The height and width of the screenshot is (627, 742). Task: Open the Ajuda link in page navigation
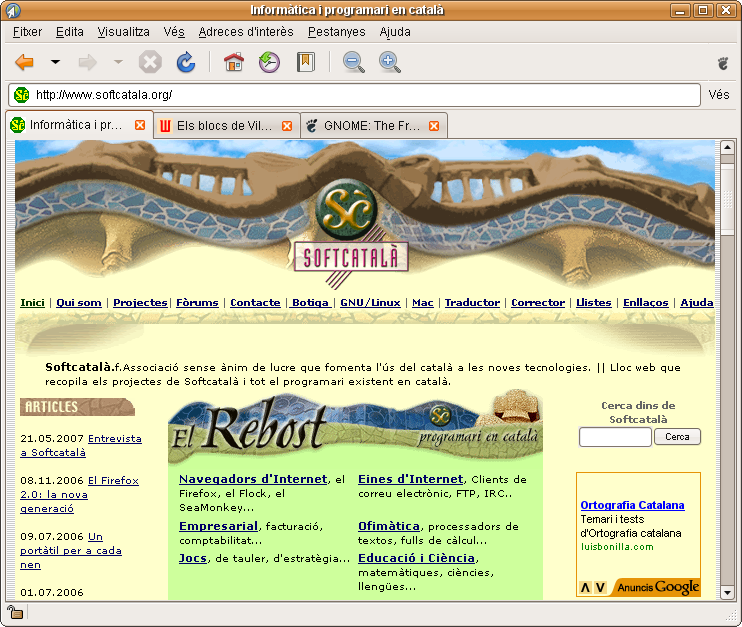(x=697, y=302)
